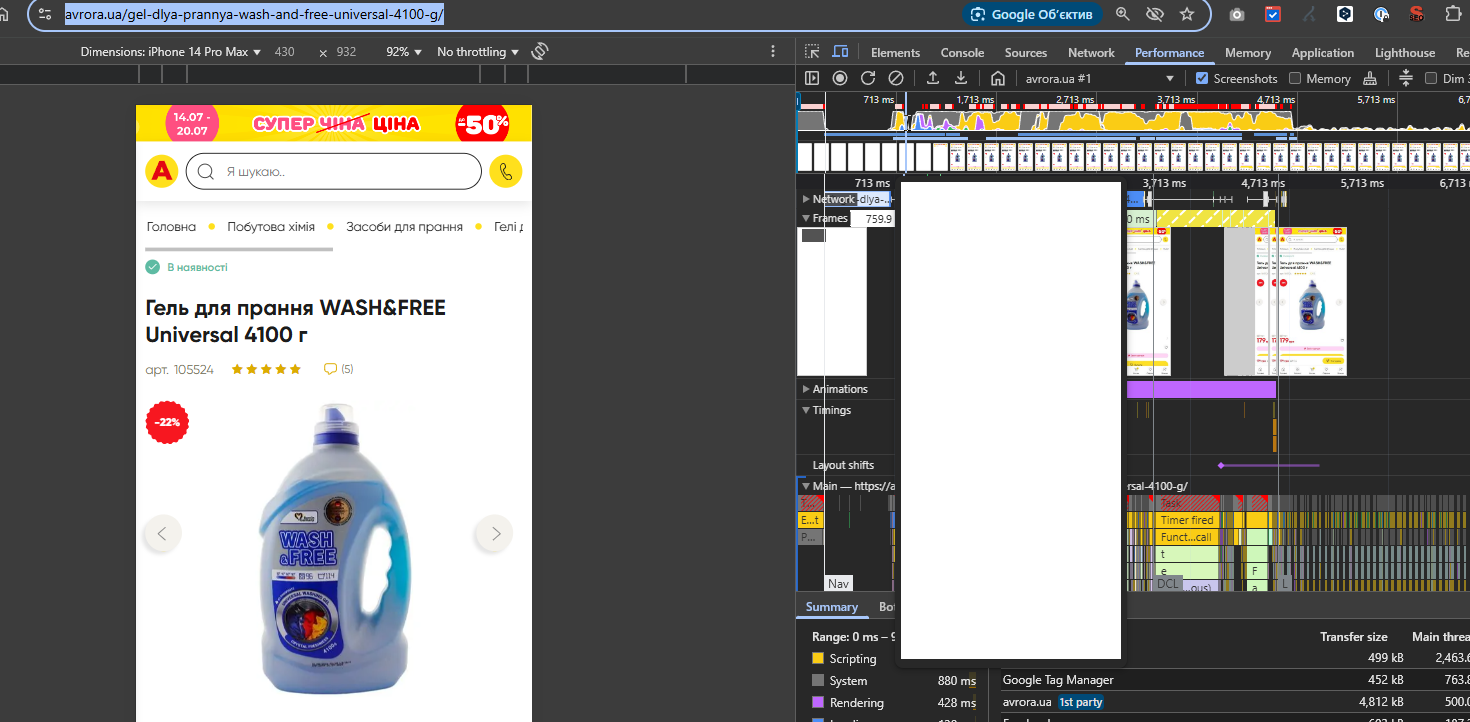Open the Sources tab
The width and height of the screenshot is (1470, 722).
tap(1026, 53)
